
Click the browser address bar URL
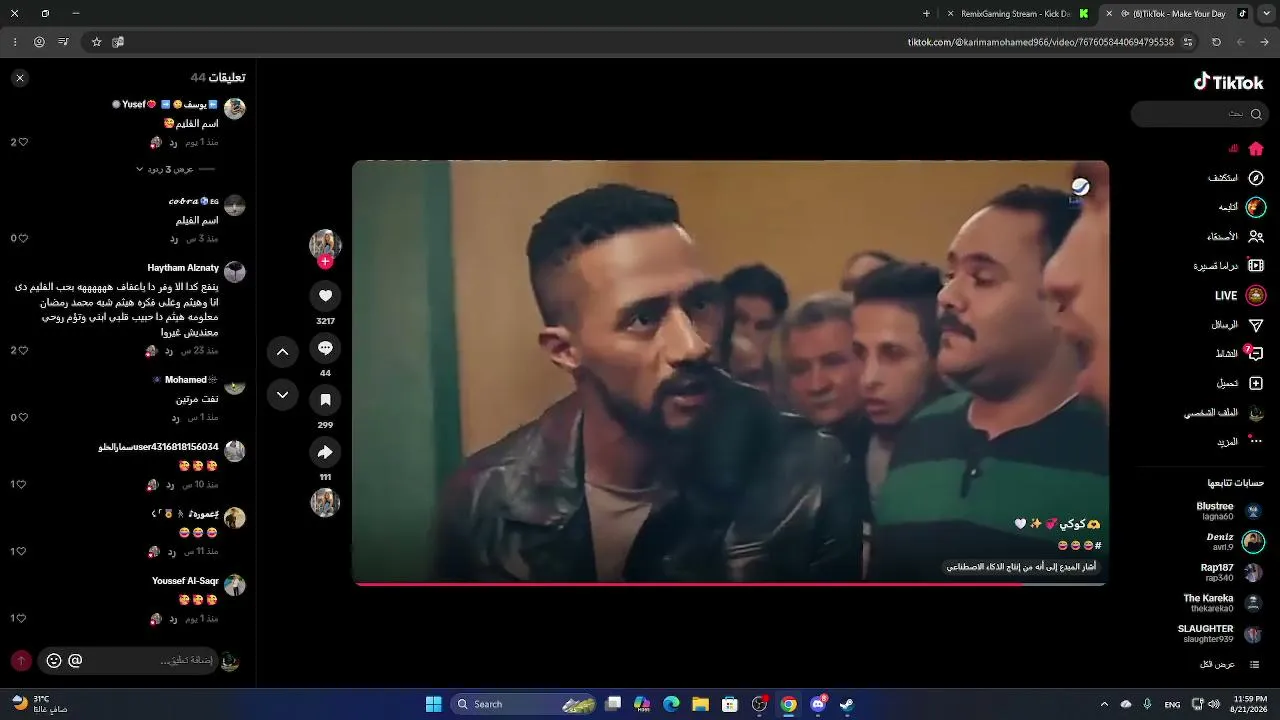[x=1040, y=42]
